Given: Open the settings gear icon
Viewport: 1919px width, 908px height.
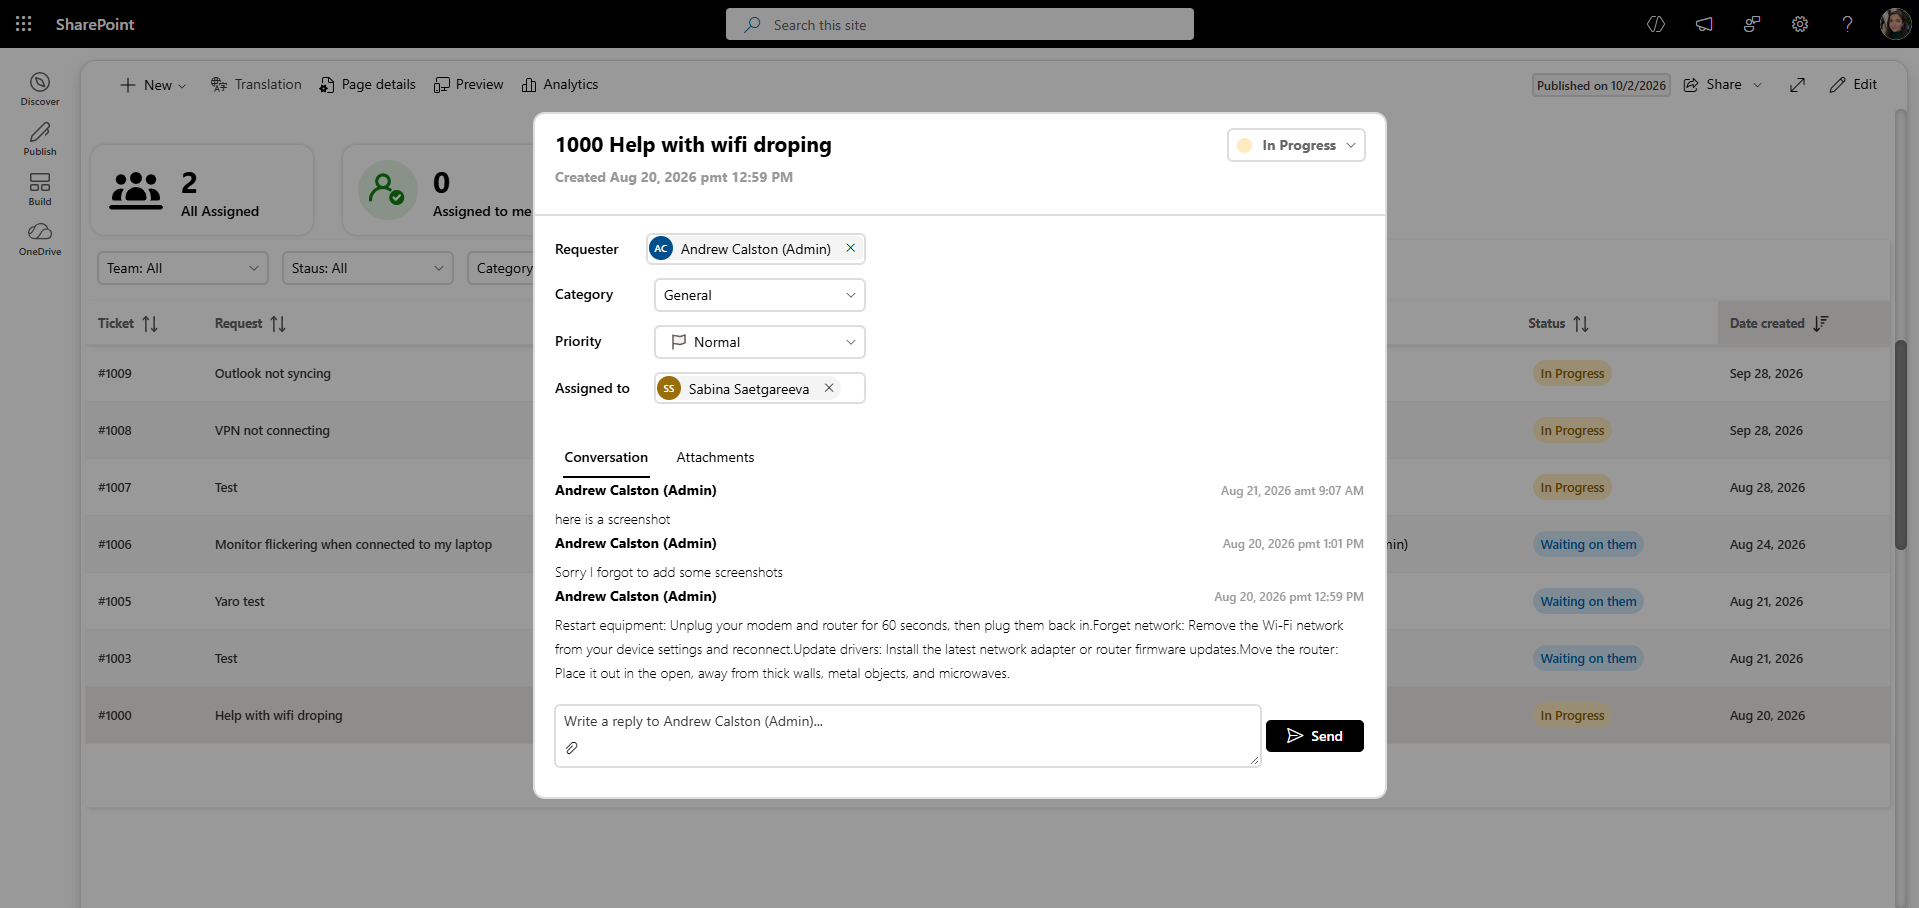Looking at the screenshot, I should point(1800,24).
